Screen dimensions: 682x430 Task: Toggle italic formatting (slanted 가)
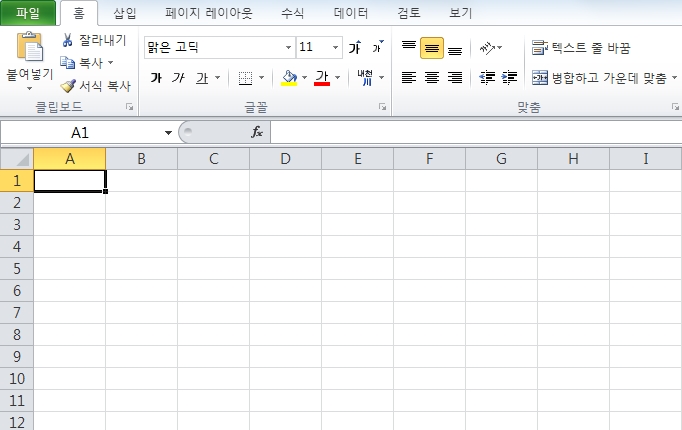coord(178,78)
